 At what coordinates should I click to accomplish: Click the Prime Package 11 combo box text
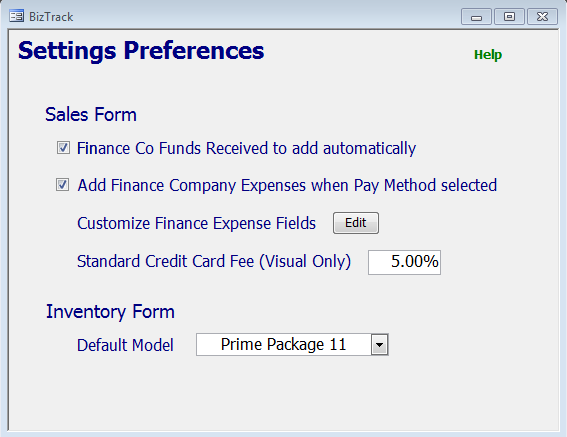click(x=284, y=344)
